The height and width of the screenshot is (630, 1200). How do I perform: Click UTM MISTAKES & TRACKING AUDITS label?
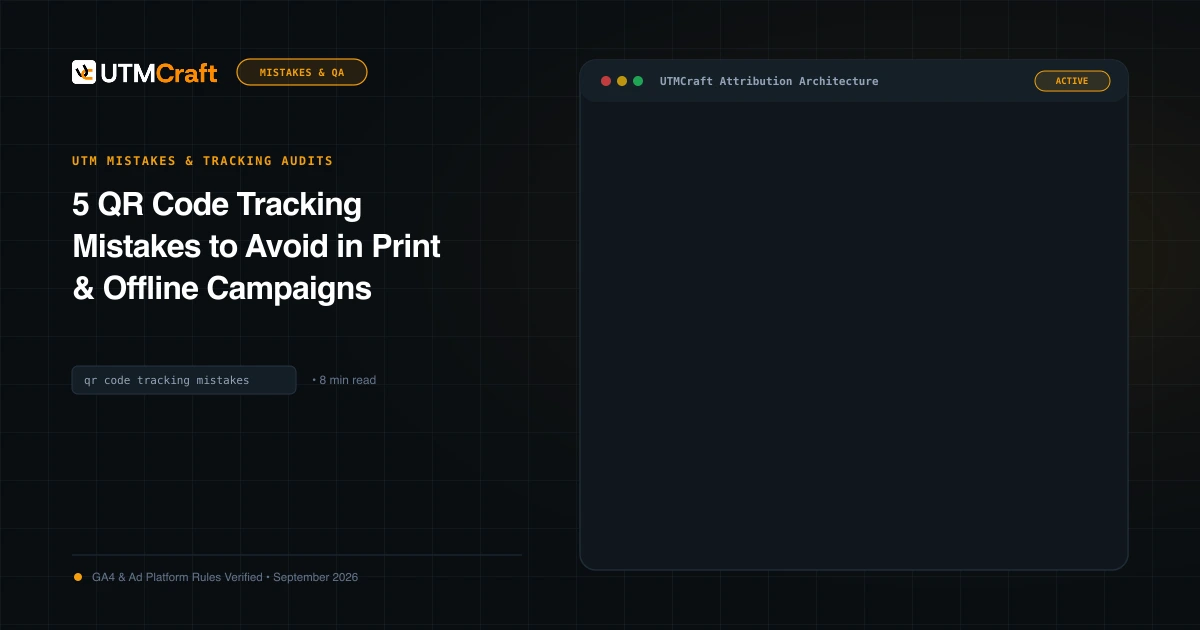pyautogui.click(x=202, y=160)
